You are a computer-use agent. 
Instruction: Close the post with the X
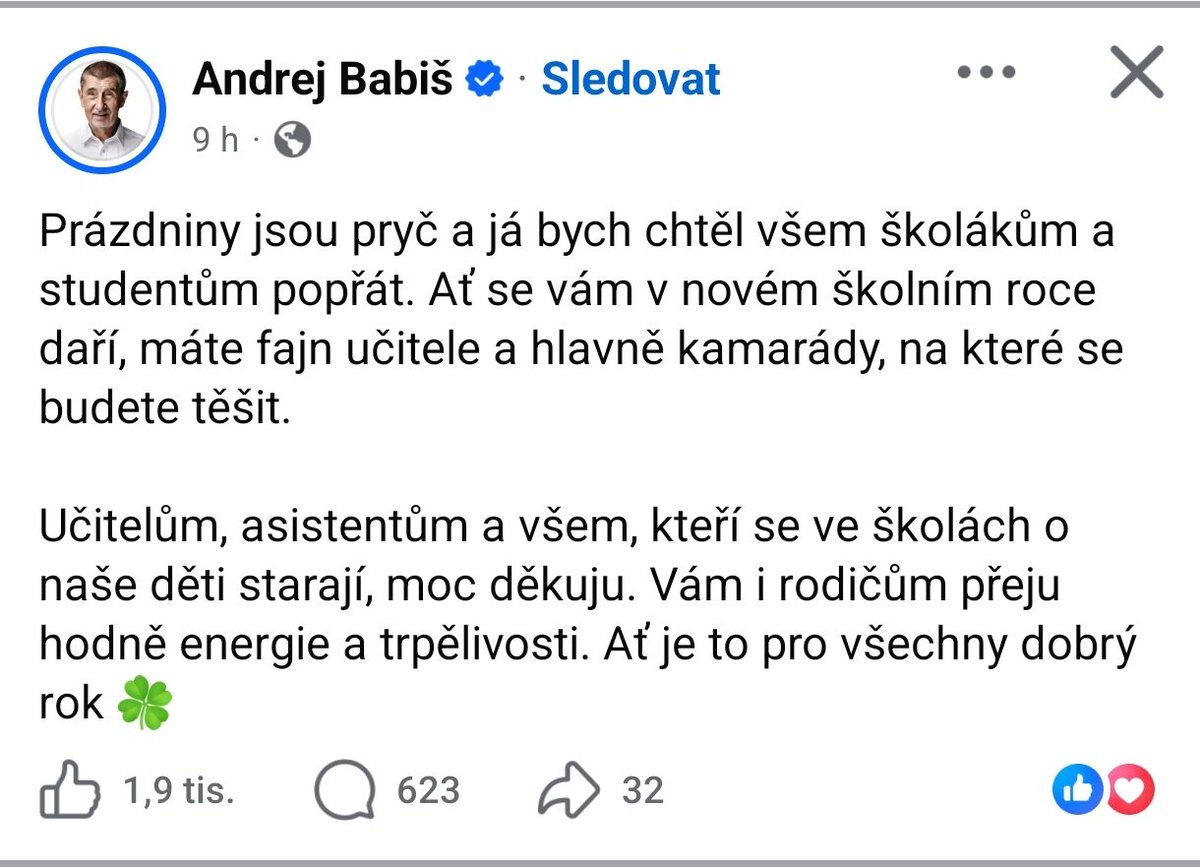(1137, 73)
